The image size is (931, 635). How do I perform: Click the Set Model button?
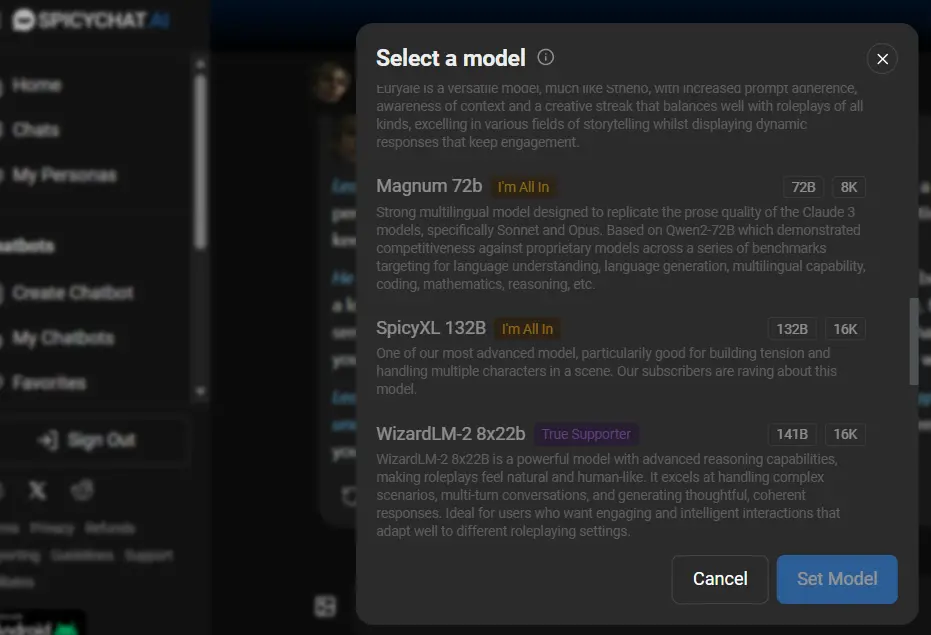point(836,579)
